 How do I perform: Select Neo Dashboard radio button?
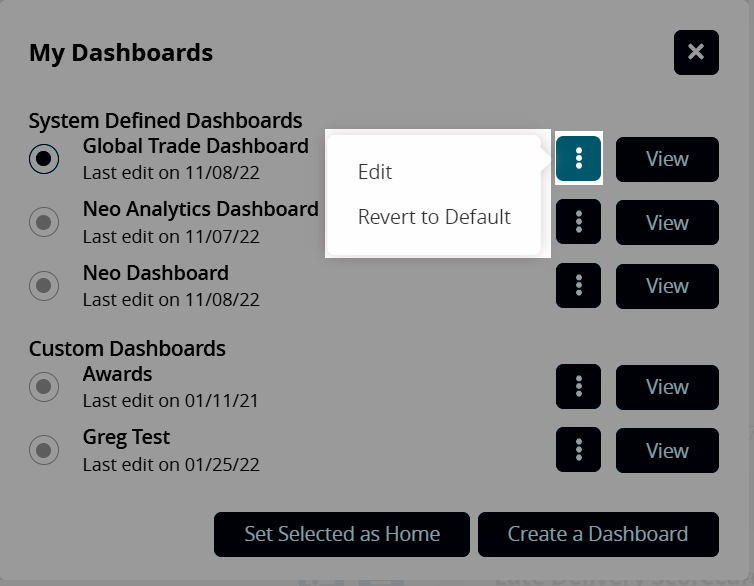[44, 286]
